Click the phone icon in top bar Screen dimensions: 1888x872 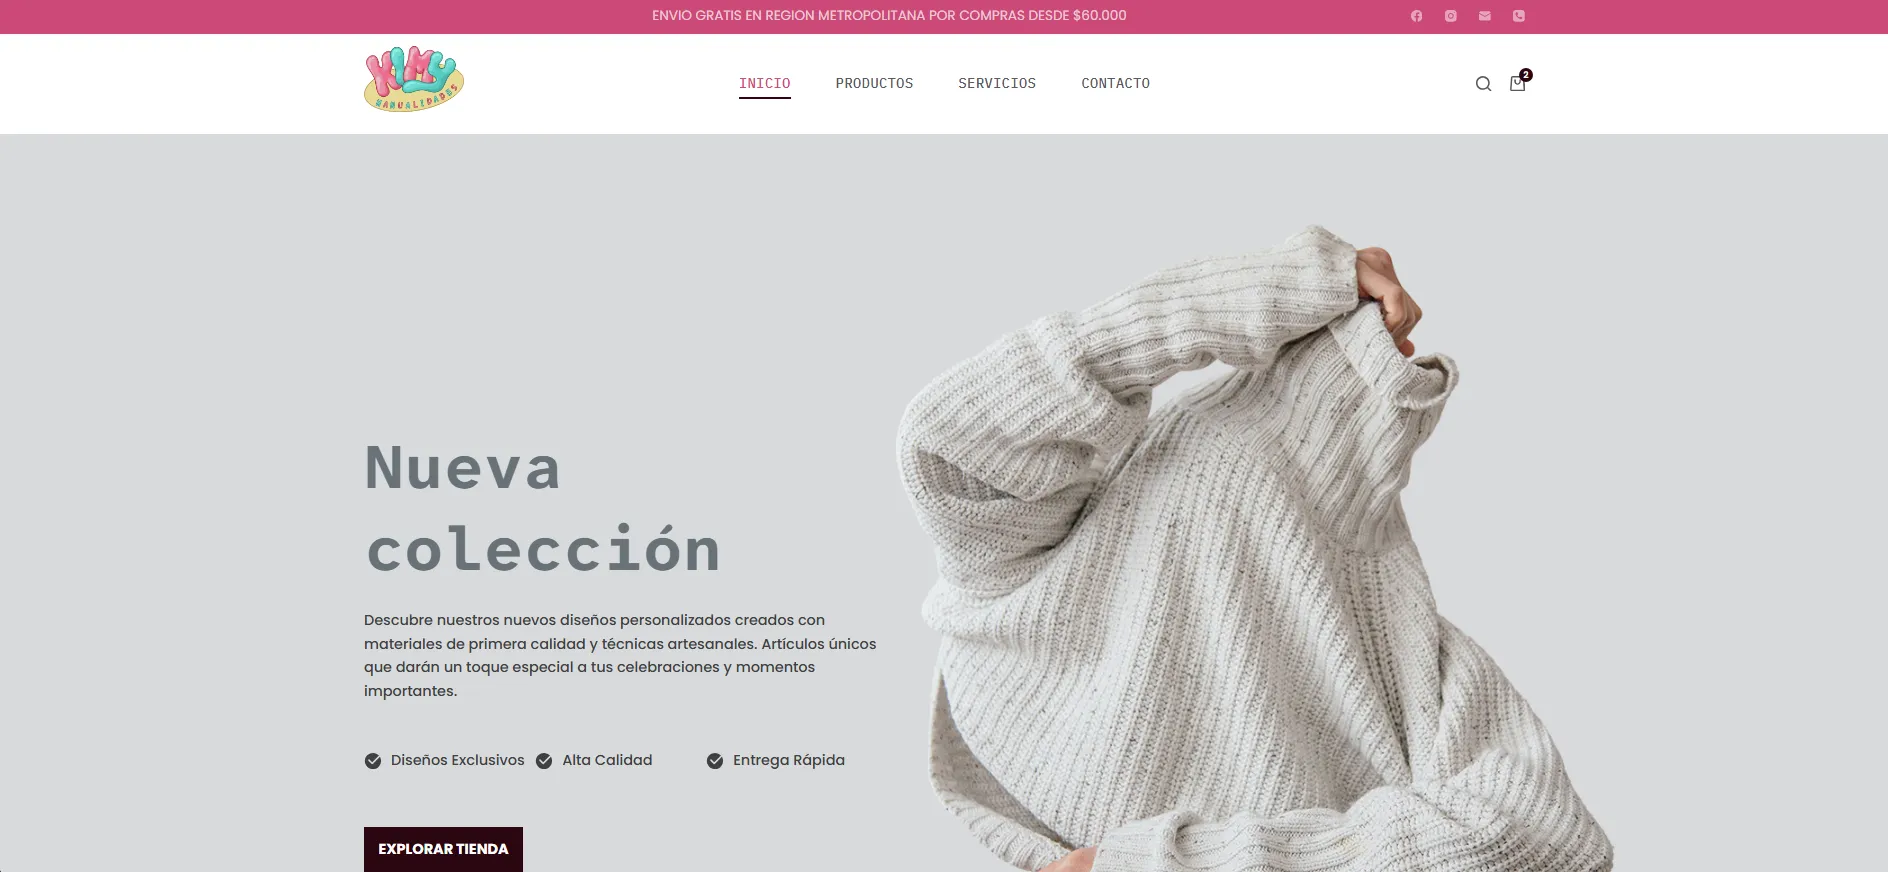click(1518, 16)
